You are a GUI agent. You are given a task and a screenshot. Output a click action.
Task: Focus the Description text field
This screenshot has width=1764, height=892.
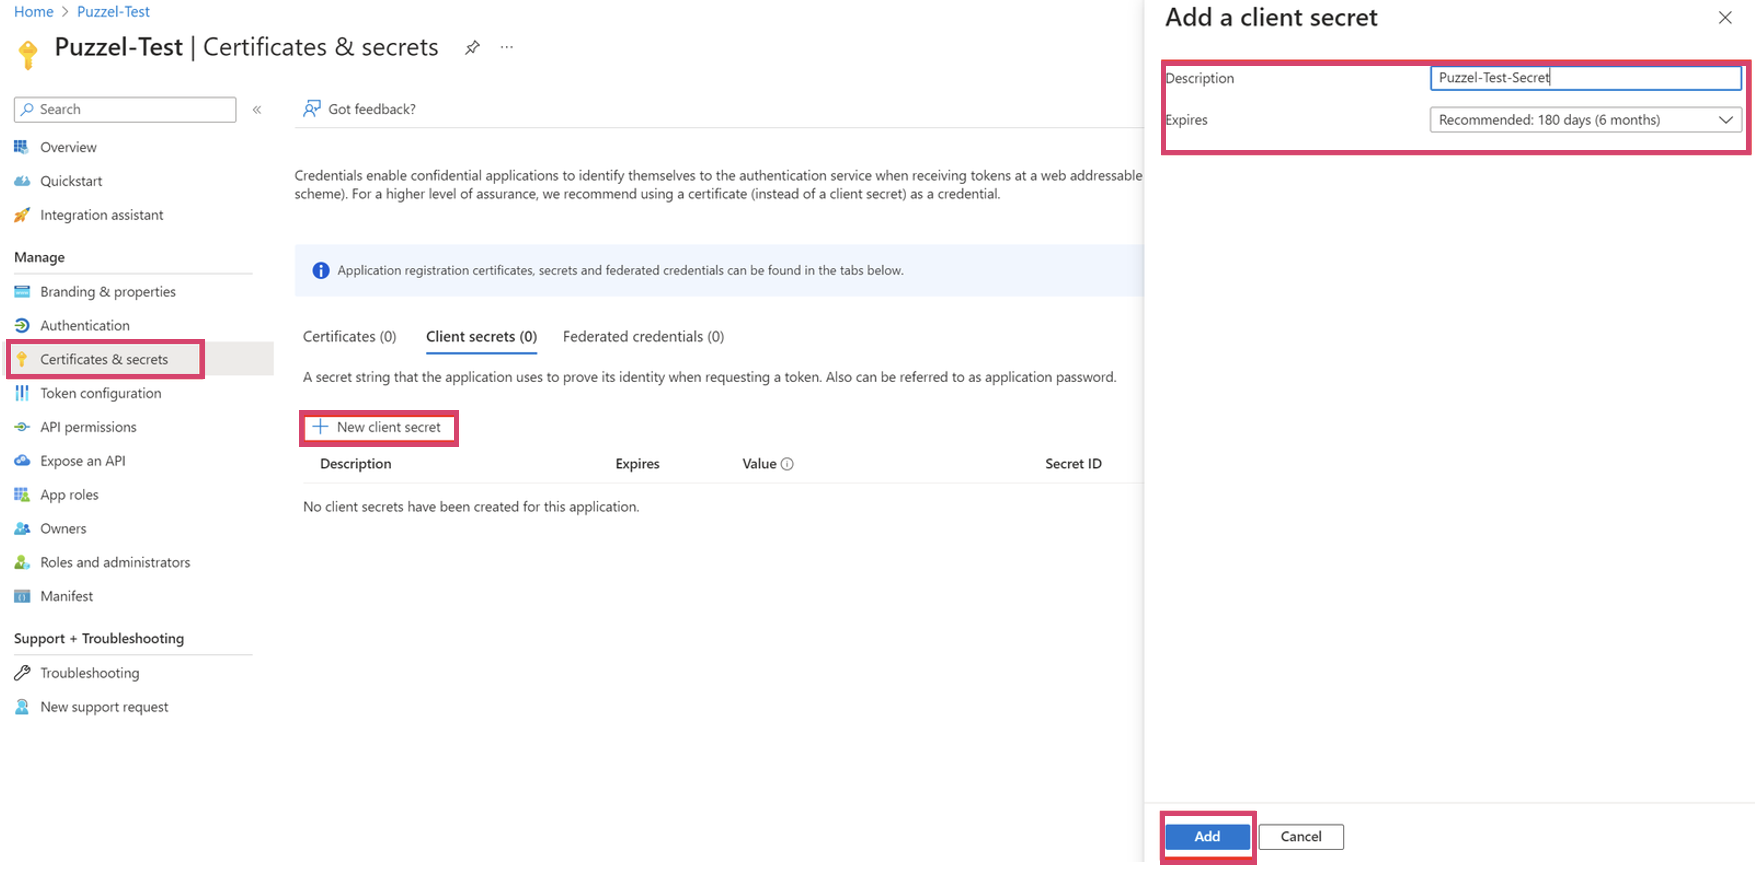[1585, 78]
